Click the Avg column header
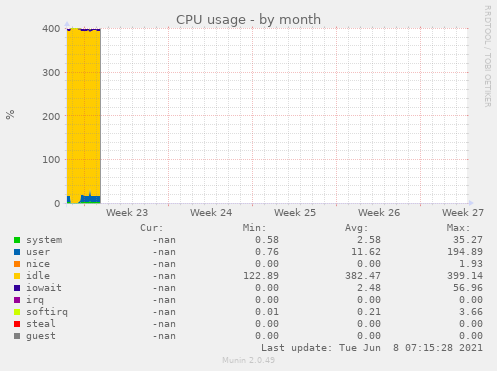This screenshot has height=371, width=497. (x=356, y=228)
